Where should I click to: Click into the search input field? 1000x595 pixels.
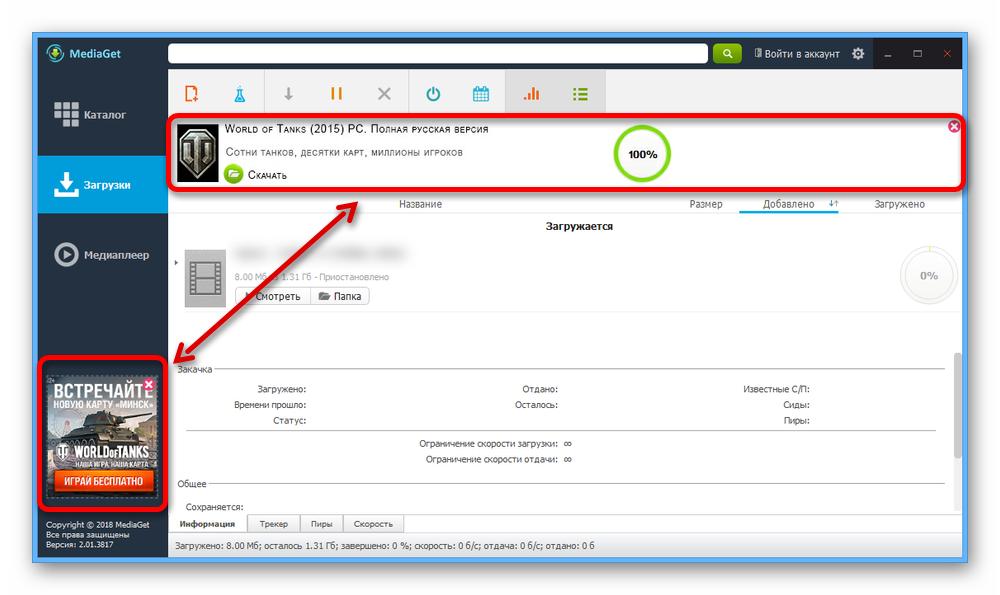[437, 54]
